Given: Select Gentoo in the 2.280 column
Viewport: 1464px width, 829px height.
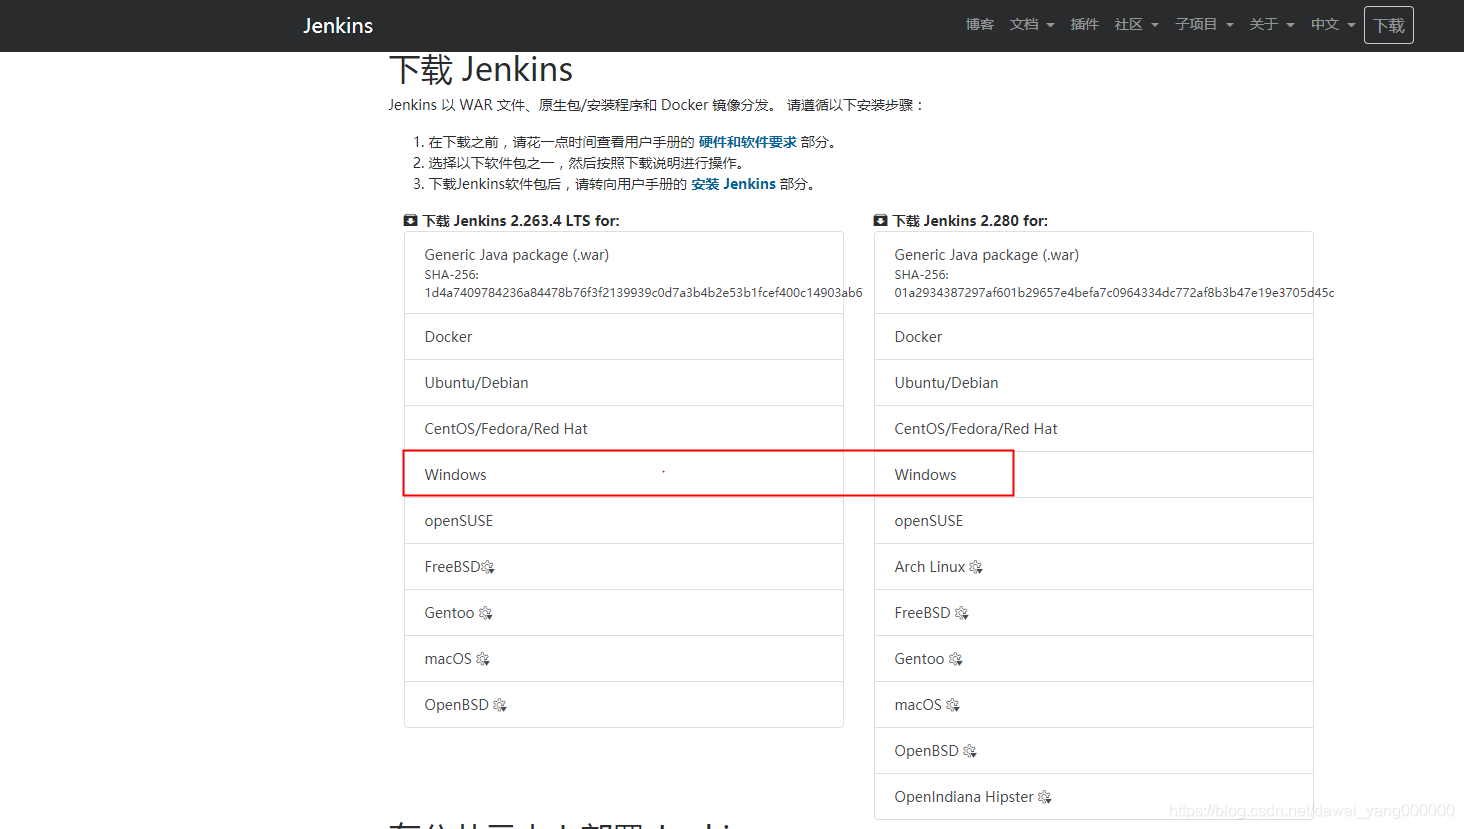Looking at the screenshot, I should coord(1094,659).
